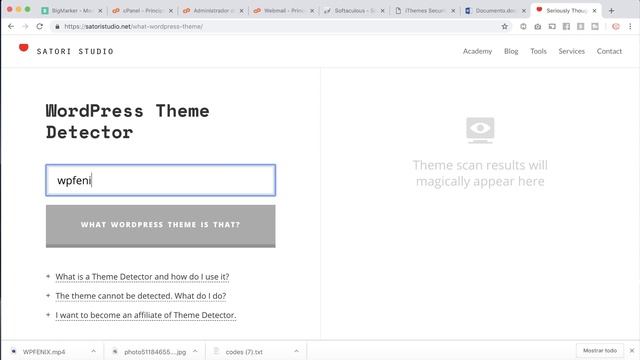Expand become an affiliate question
This screenshot has width=640, height=360.
point(146,315)
